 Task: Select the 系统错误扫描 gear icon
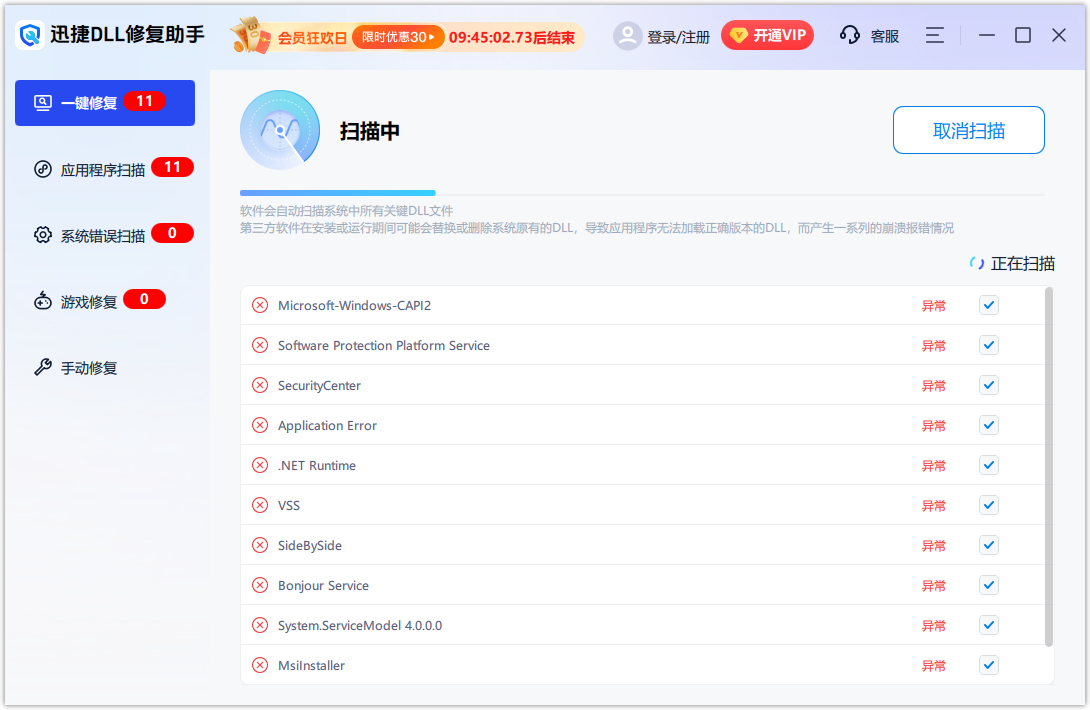click(43, 234)
